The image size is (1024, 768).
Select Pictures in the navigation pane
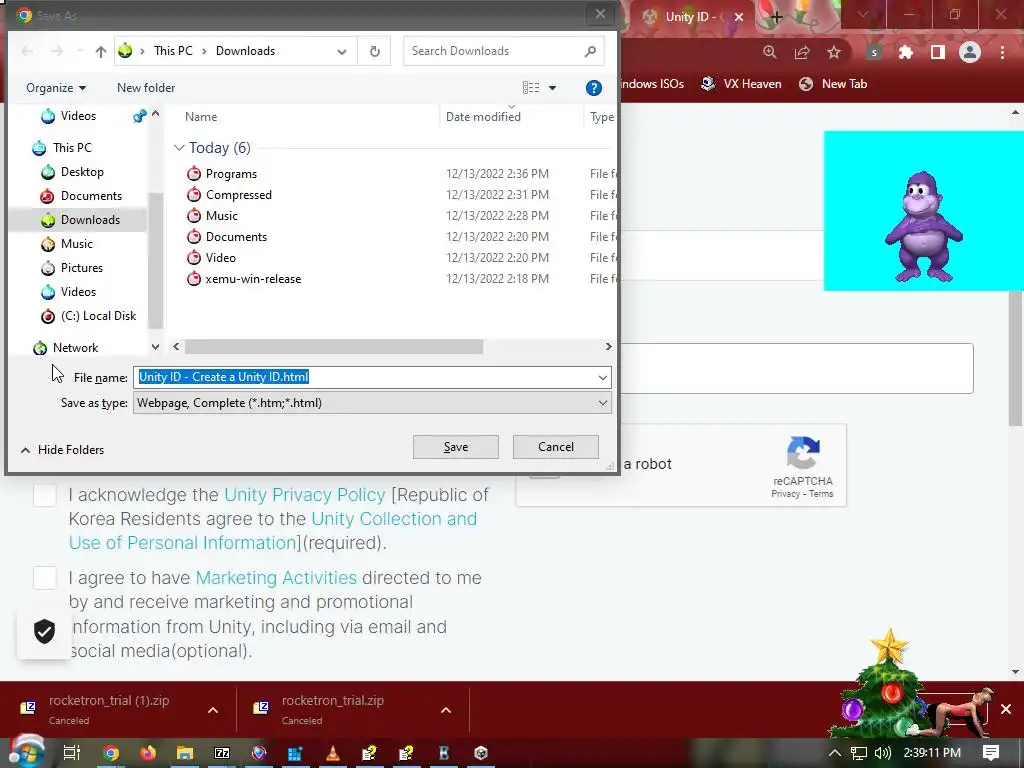(x=82, y=268)
